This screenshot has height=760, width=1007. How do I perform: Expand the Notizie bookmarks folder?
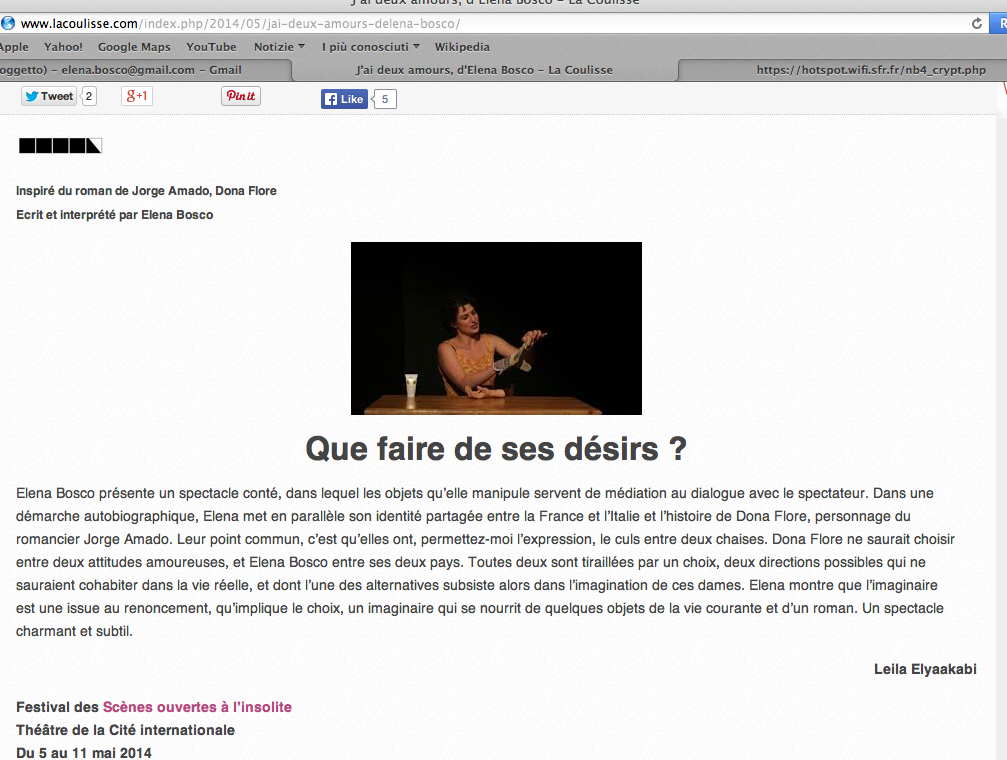279,47
